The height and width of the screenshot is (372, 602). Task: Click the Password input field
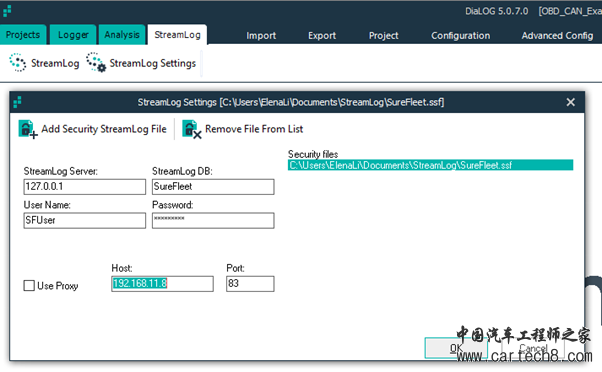213,221
